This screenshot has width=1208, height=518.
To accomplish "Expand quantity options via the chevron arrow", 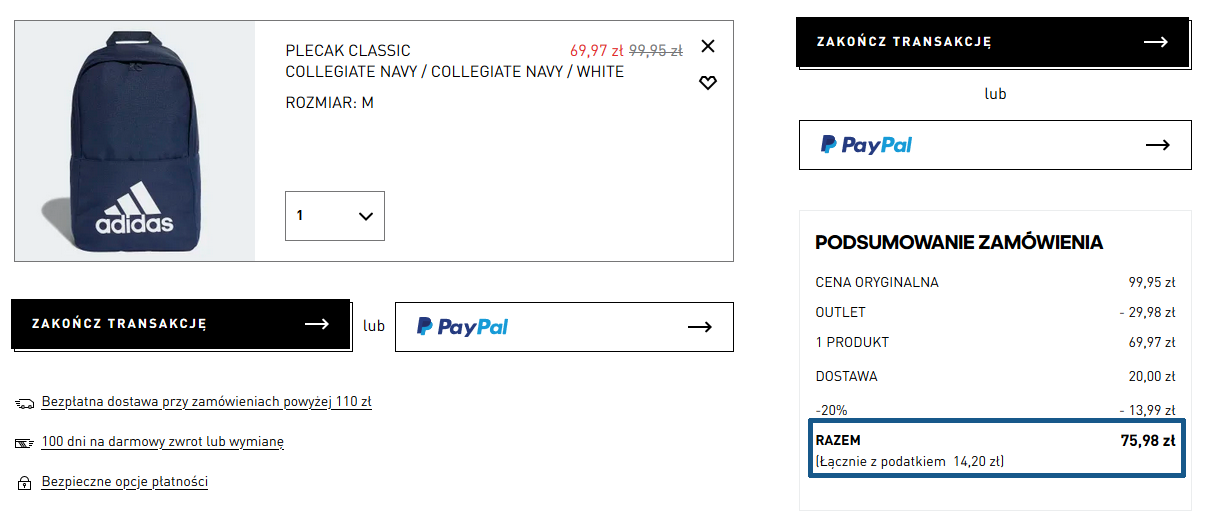I will pos(365,216).
